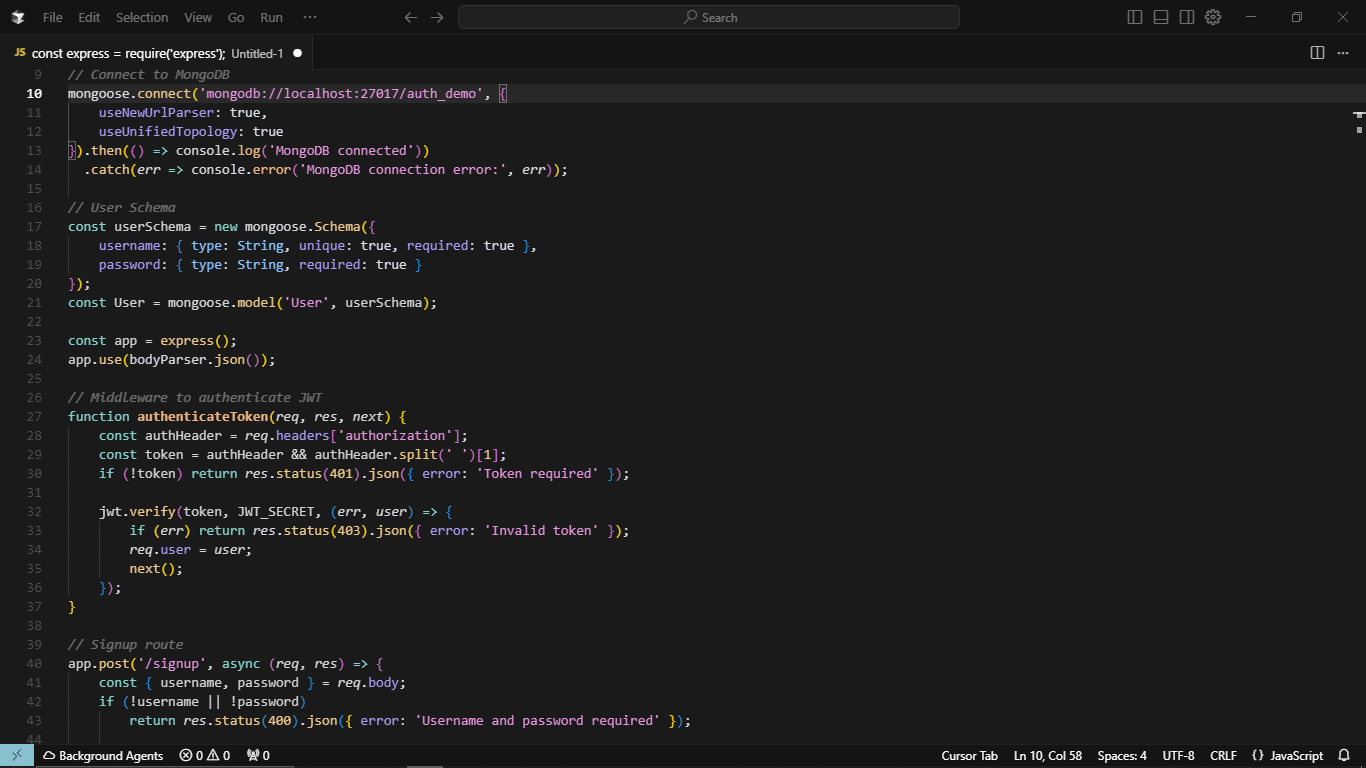The image size is (1366, 768).
Task: Change indentation via Spaces: 4
Action: click(1122, 756)
